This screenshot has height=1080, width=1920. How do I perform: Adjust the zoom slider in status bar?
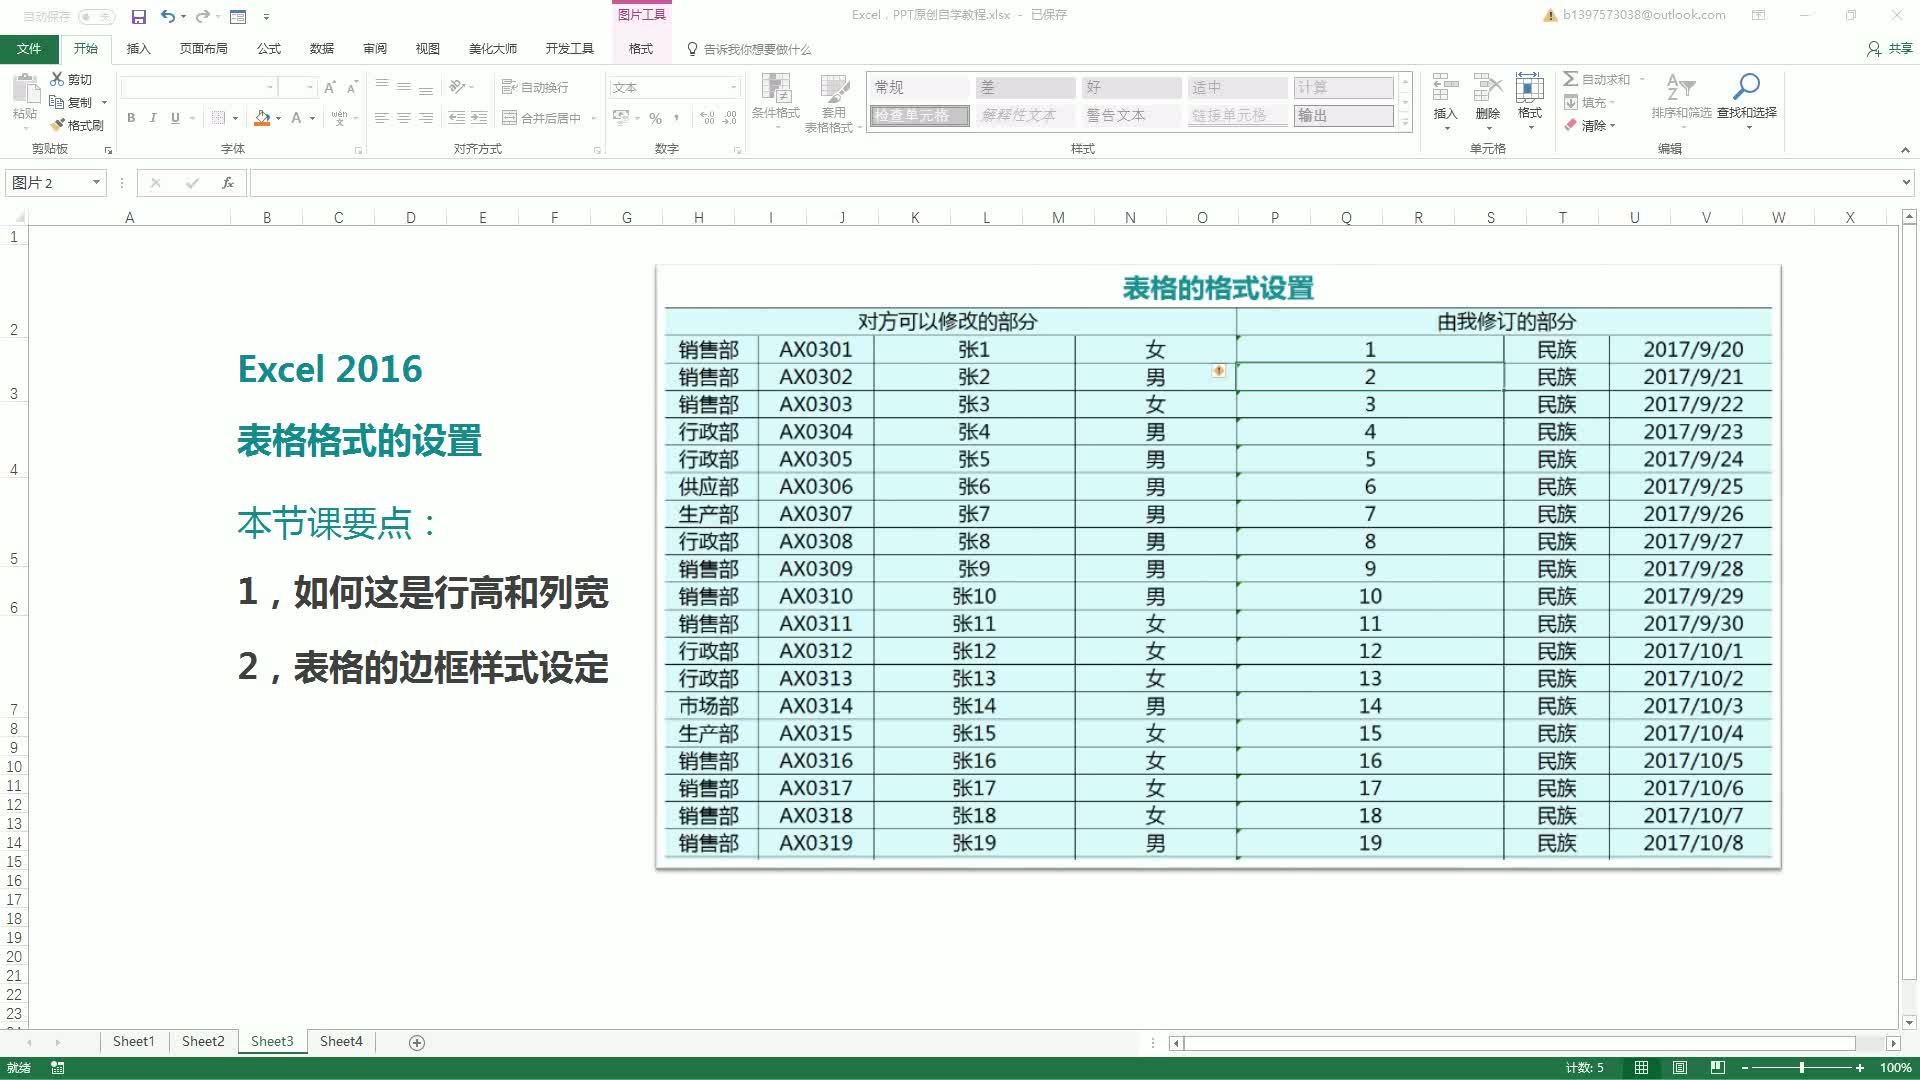click(x=1801, y=1067)
